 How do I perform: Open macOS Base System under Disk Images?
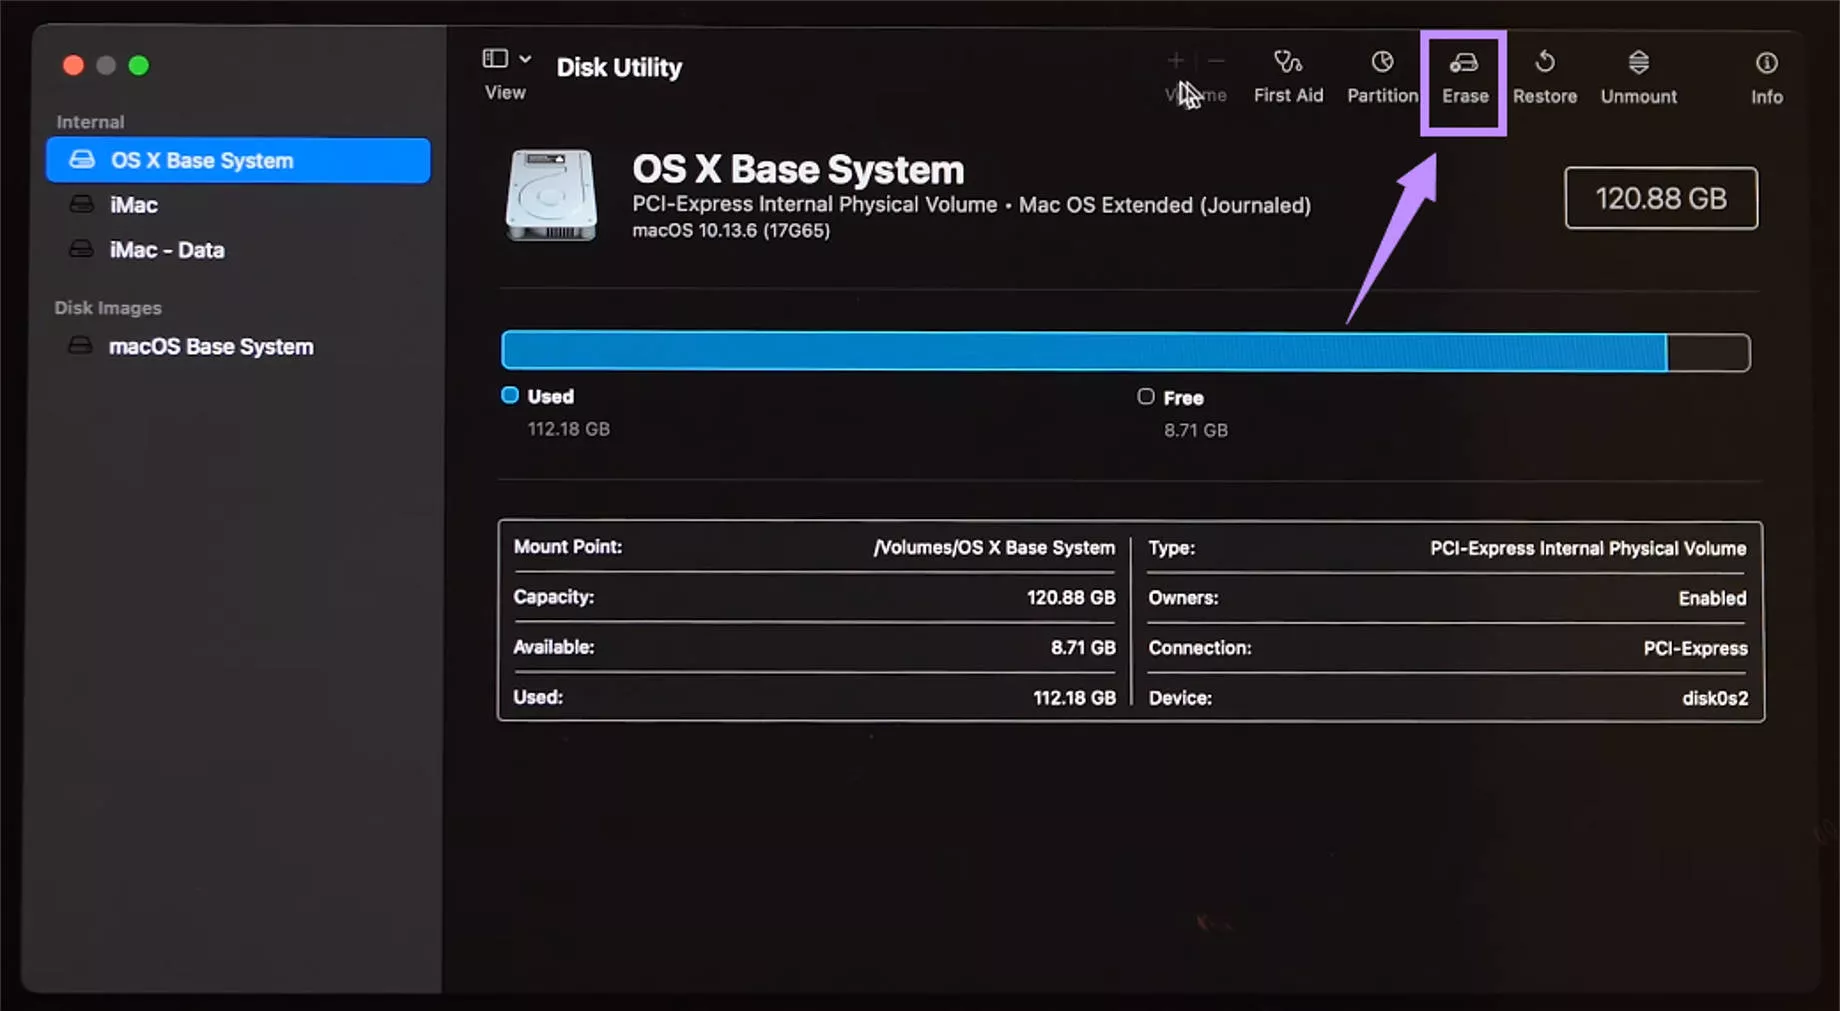212,346
